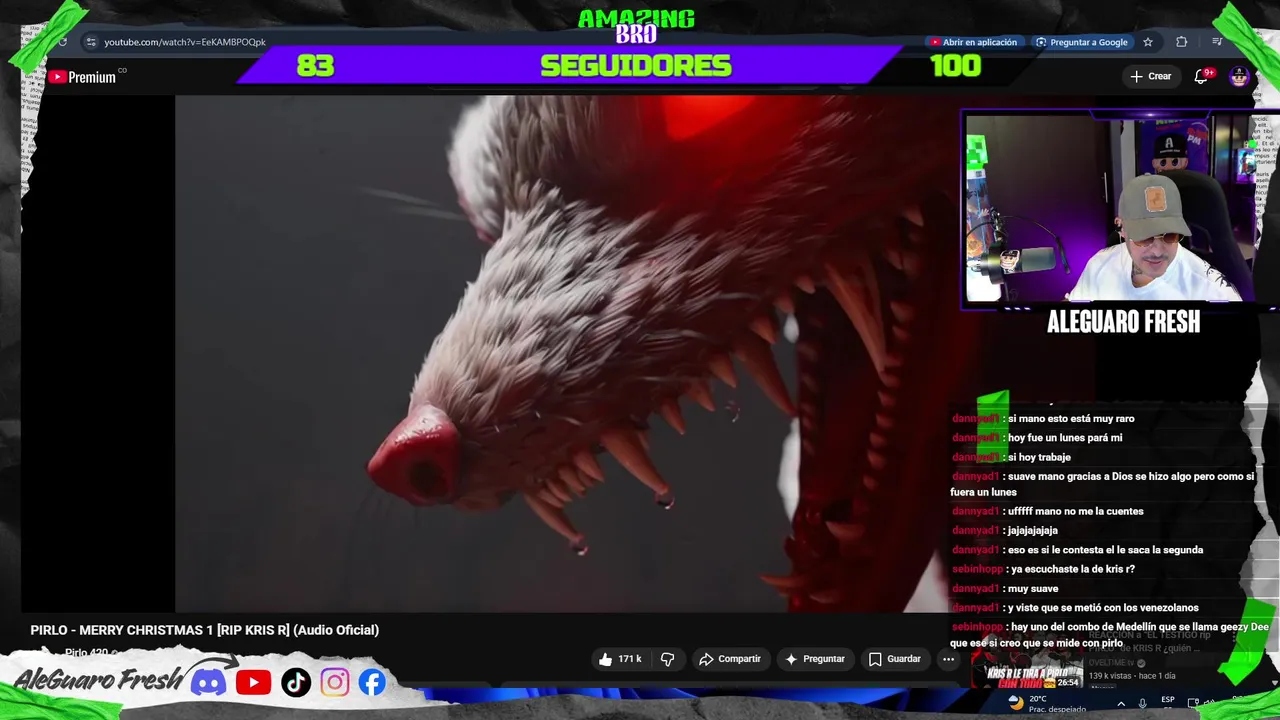Open the browser extensions puzzle icon
The width and height of the screenshot is (1280, 720).
(1182, 42)
